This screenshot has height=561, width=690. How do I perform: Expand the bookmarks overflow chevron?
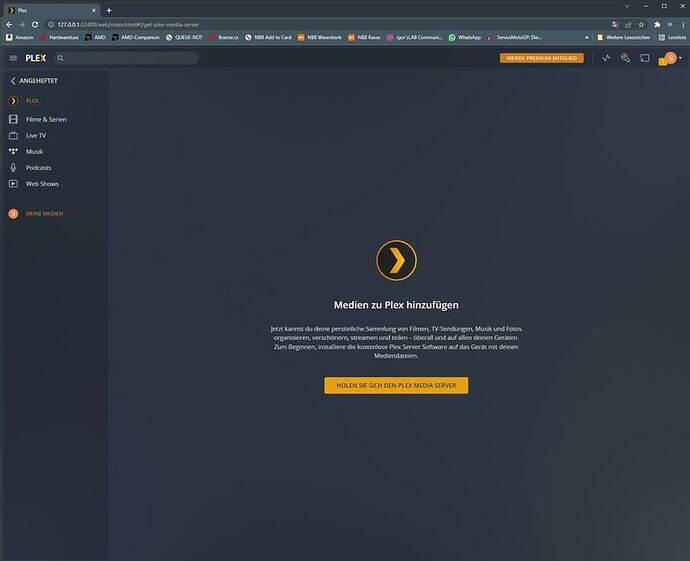click(587, 37)
